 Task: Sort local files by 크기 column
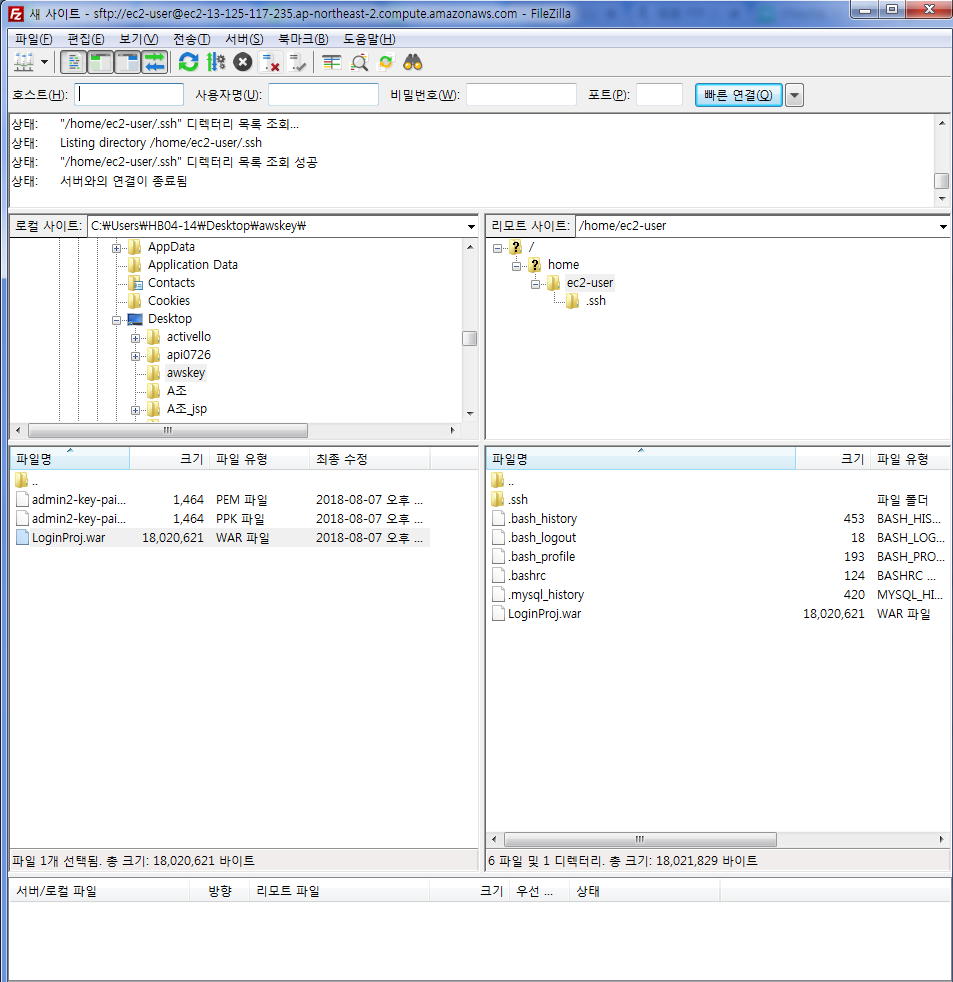click(x=169, y=459)
